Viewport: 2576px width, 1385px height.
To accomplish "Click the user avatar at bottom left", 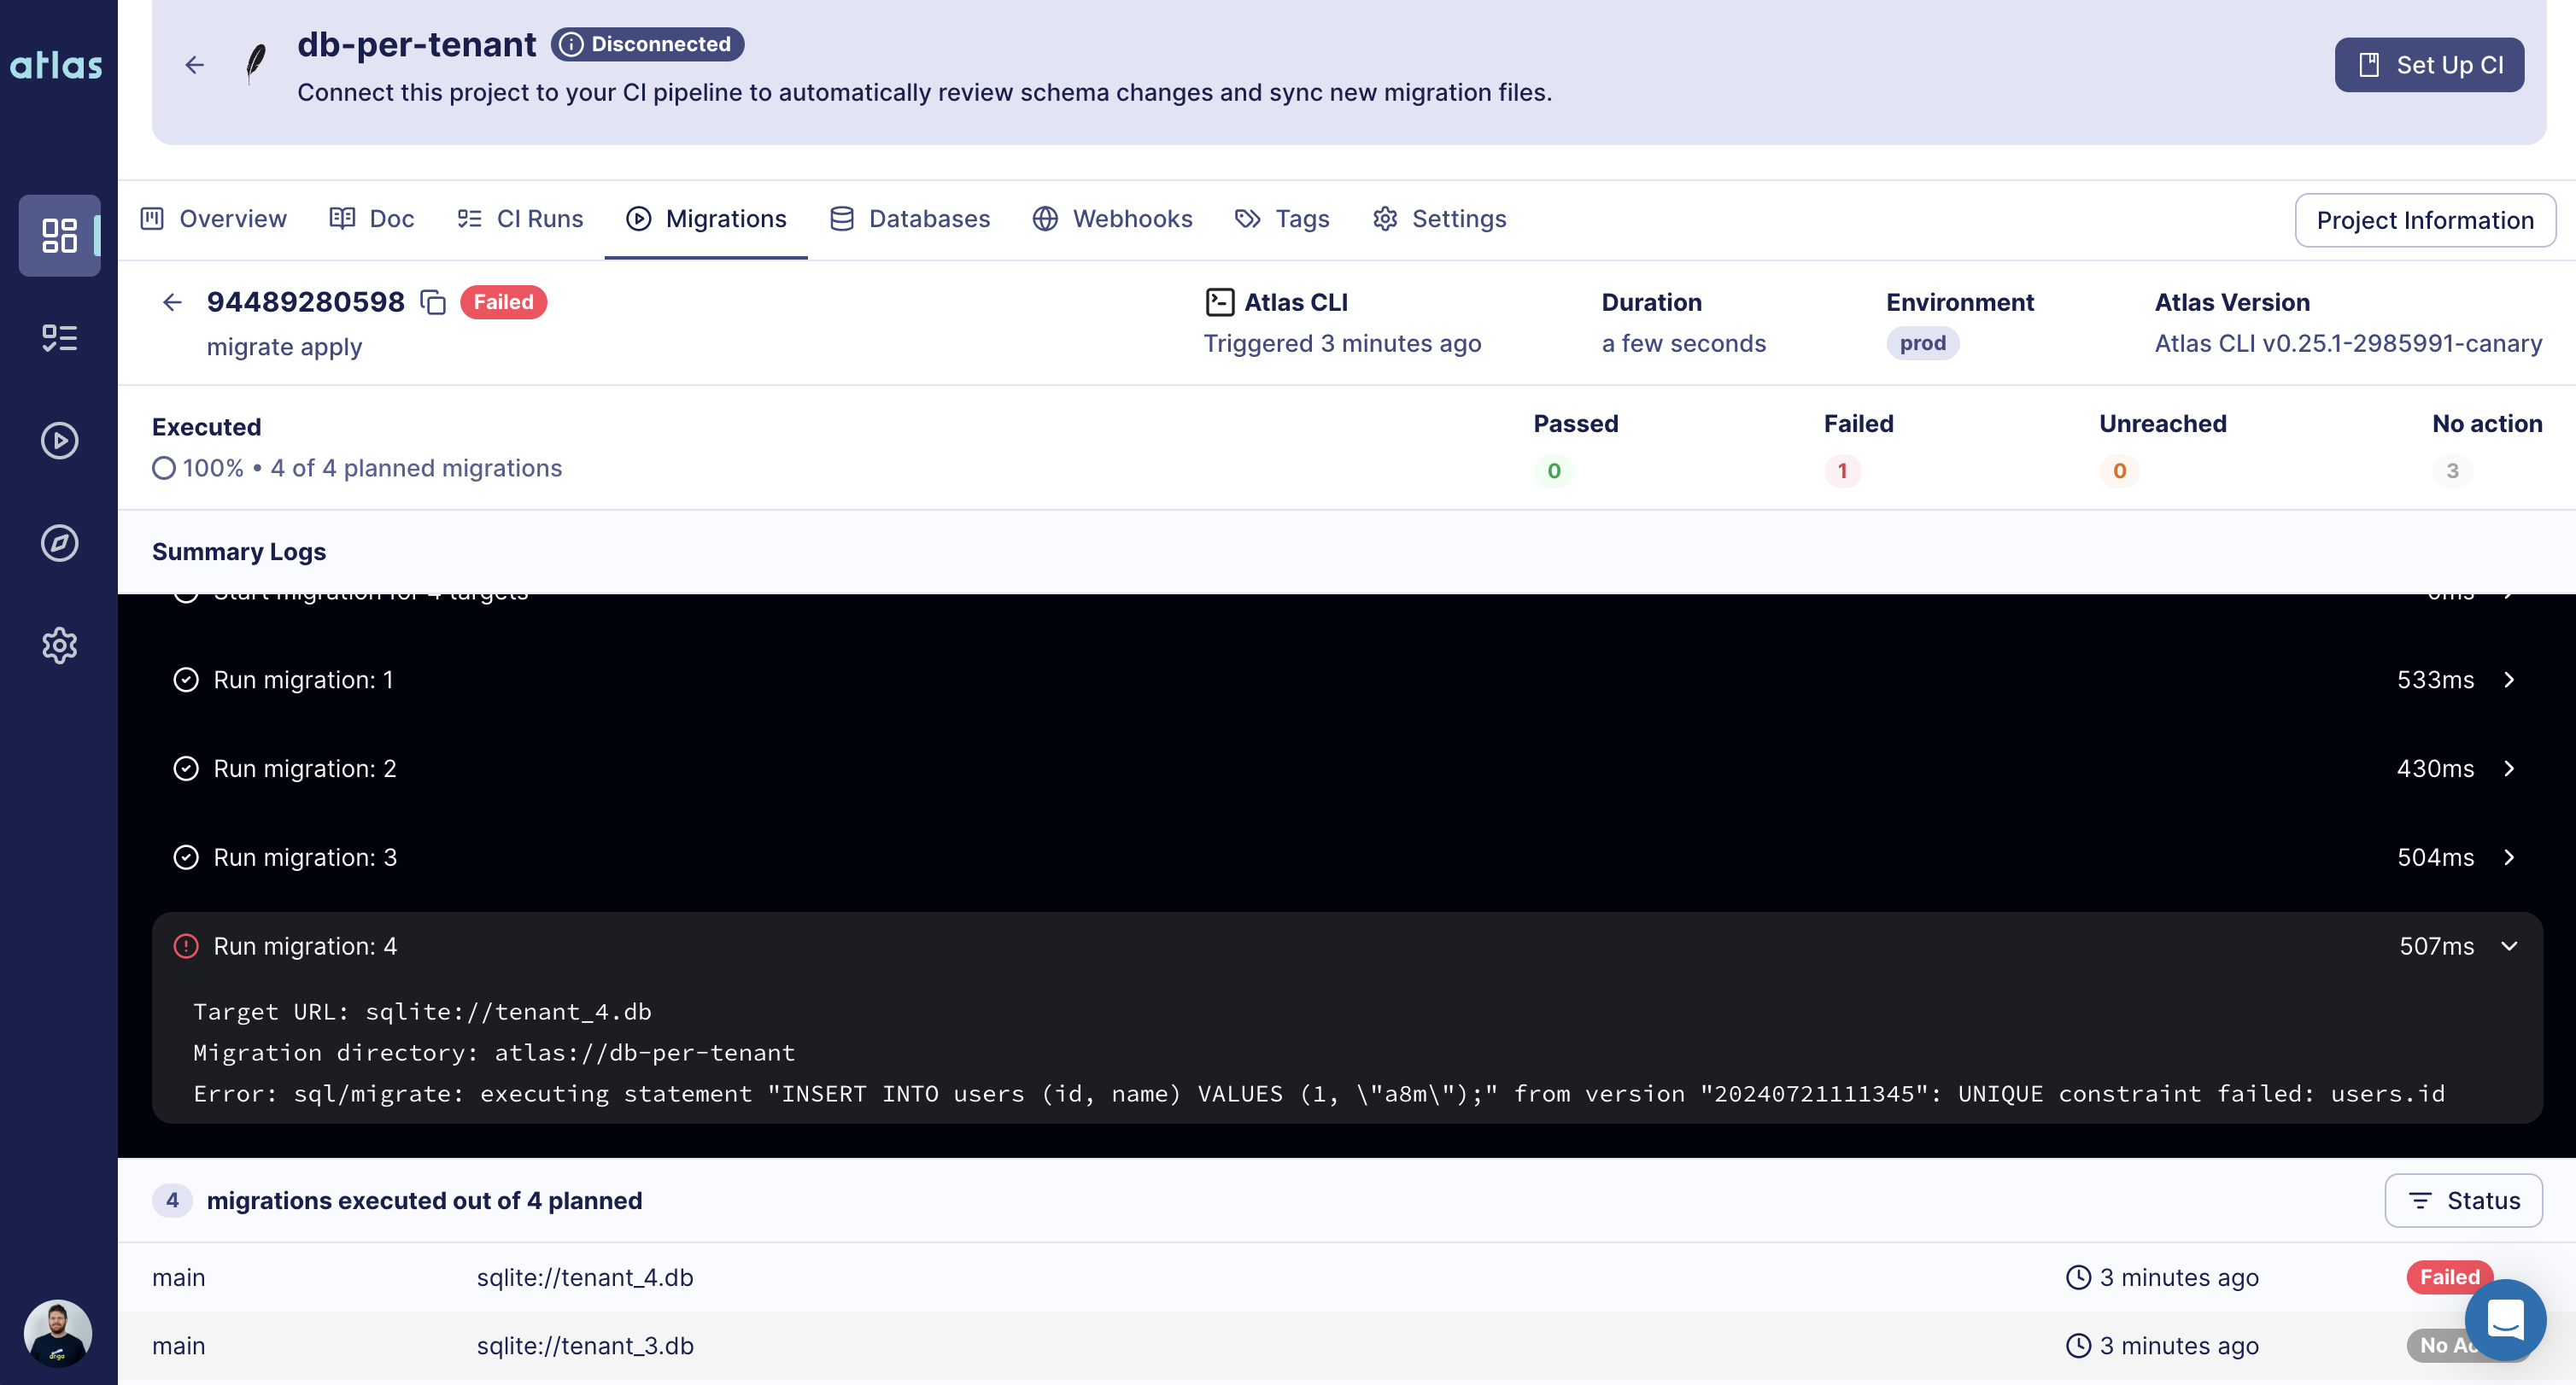I will [59, 1333].
